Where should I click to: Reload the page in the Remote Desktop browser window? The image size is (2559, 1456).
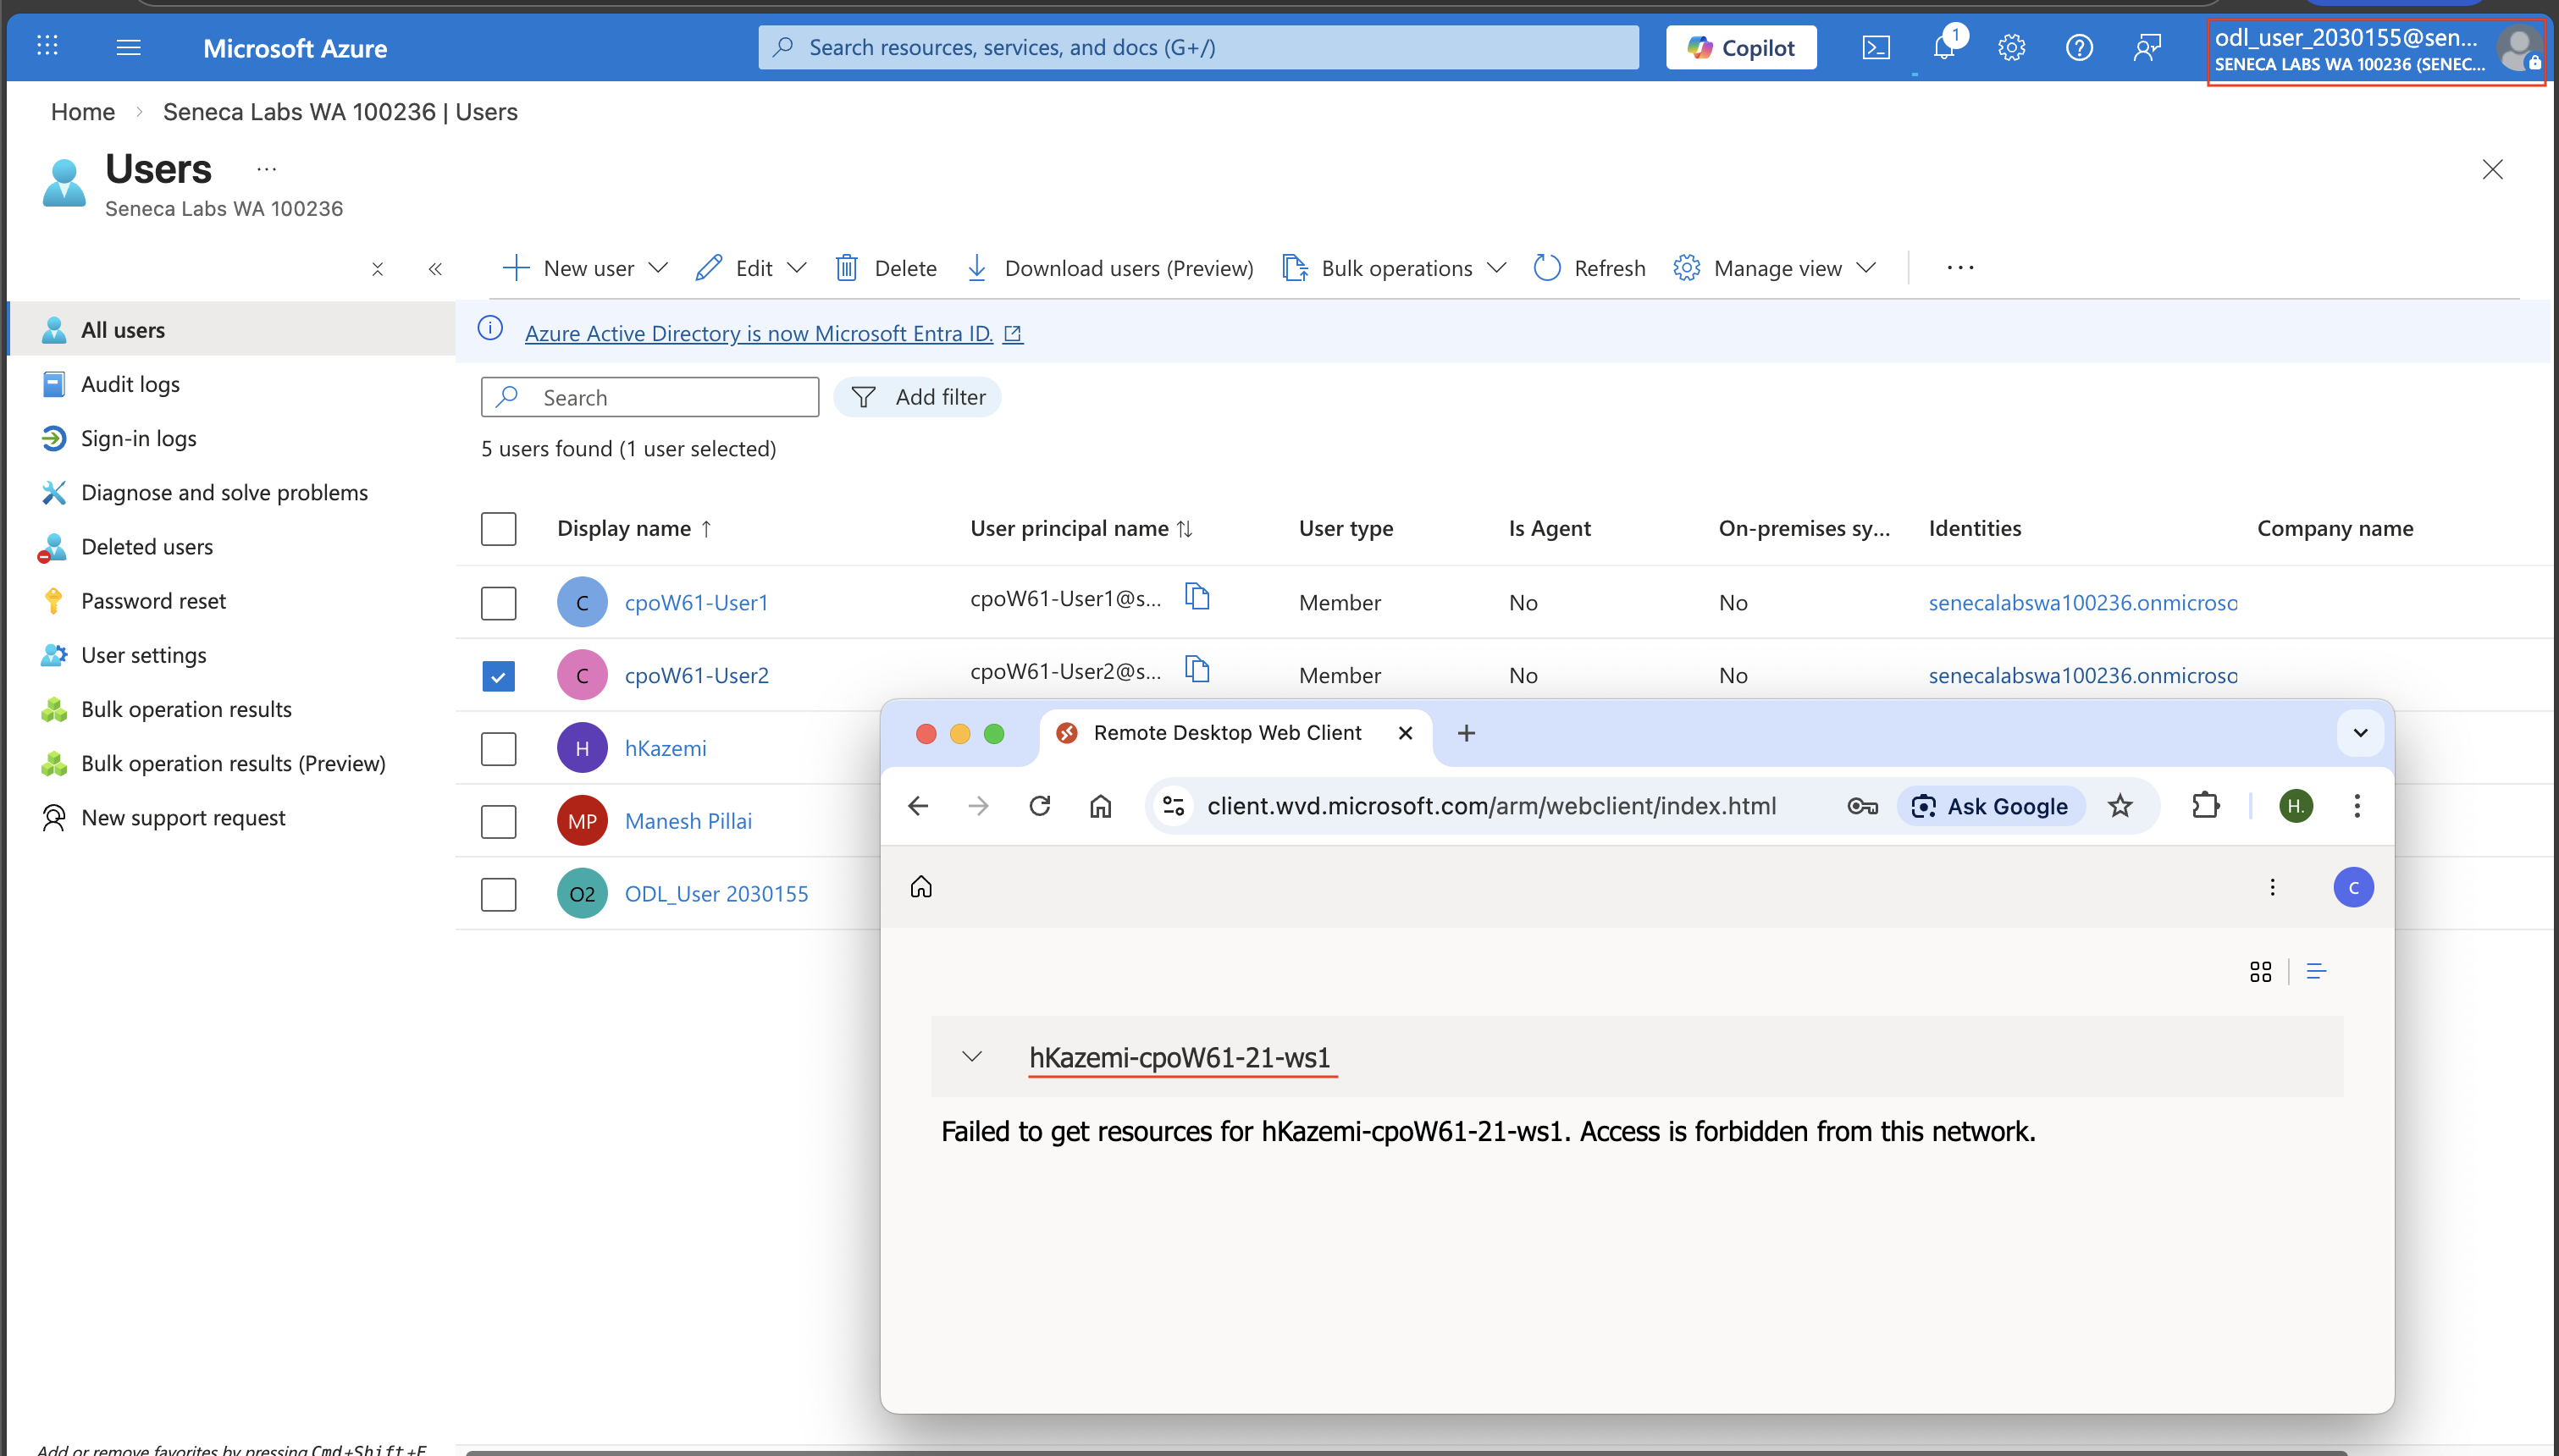(x=1040, y=806)
